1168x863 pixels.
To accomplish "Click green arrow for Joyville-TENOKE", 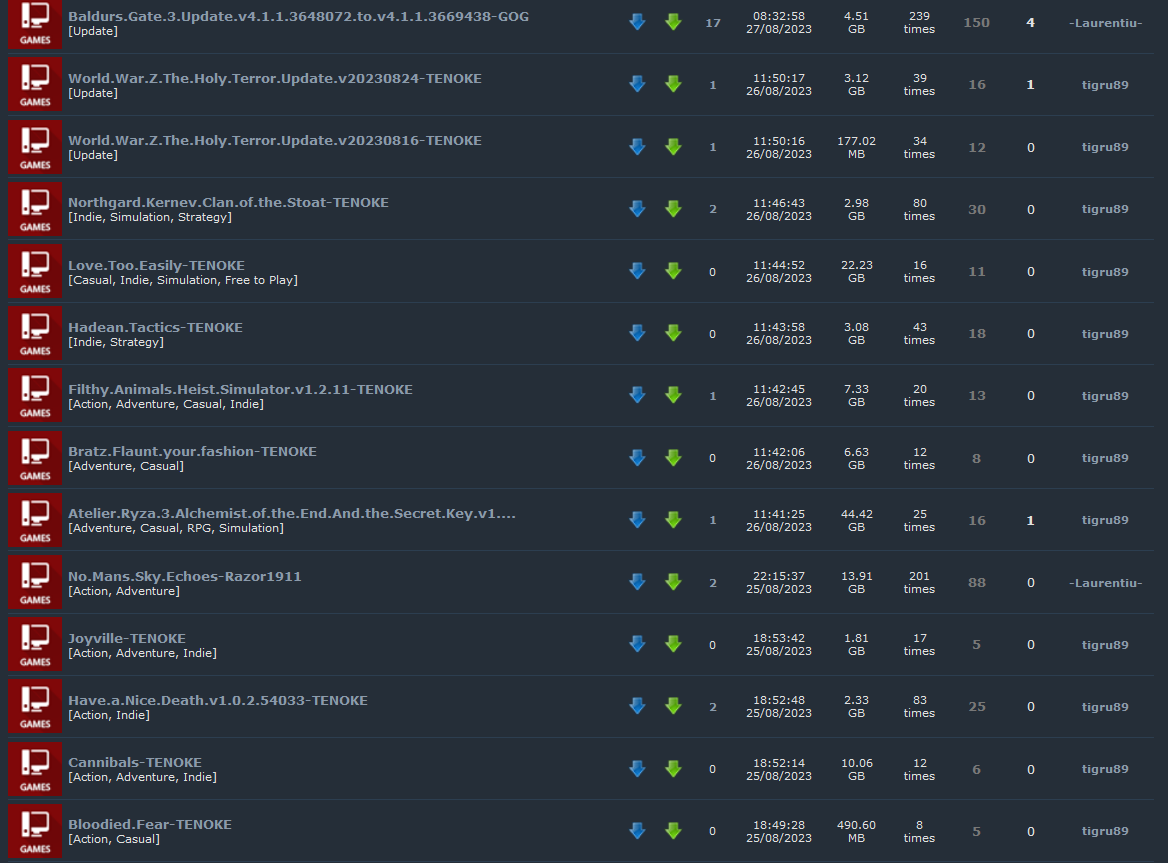I will tap(673, 644).
